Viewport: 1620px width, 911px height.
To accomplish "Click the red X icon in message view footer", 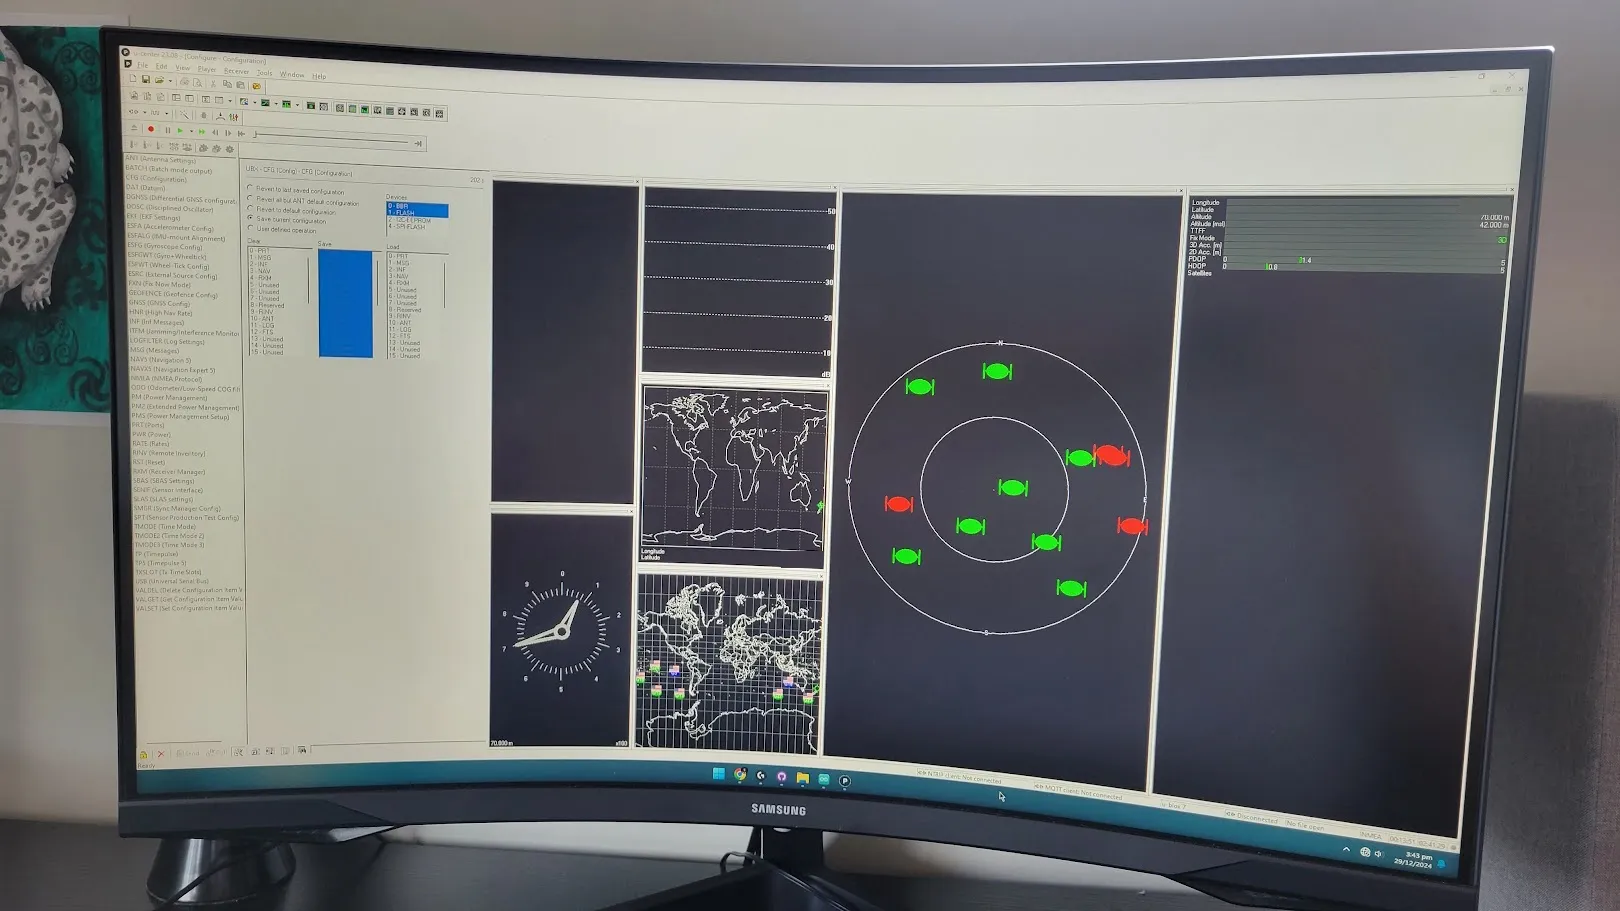I will coord(161,754).
